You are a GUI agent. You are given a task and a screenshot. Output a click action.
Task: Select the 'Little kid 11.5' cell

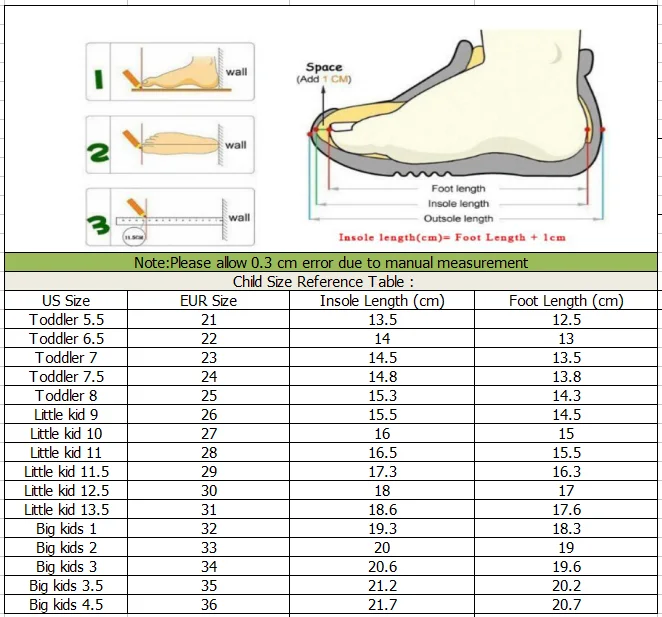click(66, 472)
